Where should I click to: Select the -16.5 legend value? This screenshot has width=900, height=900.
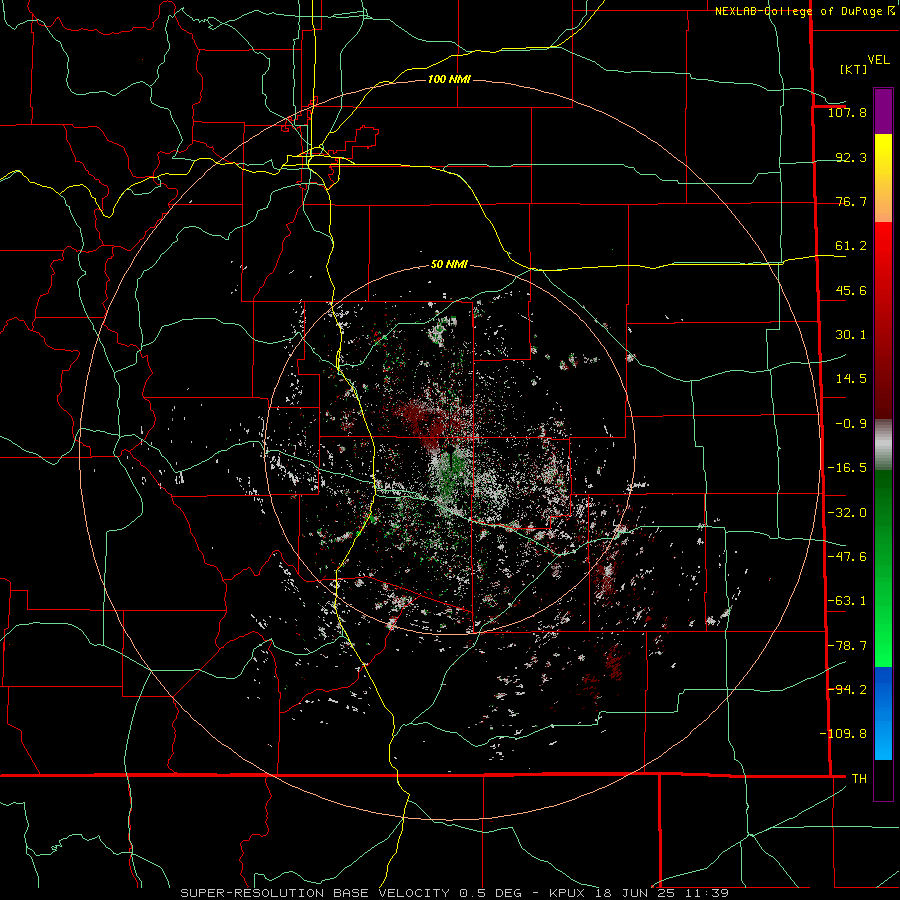[x=847, y=468]
